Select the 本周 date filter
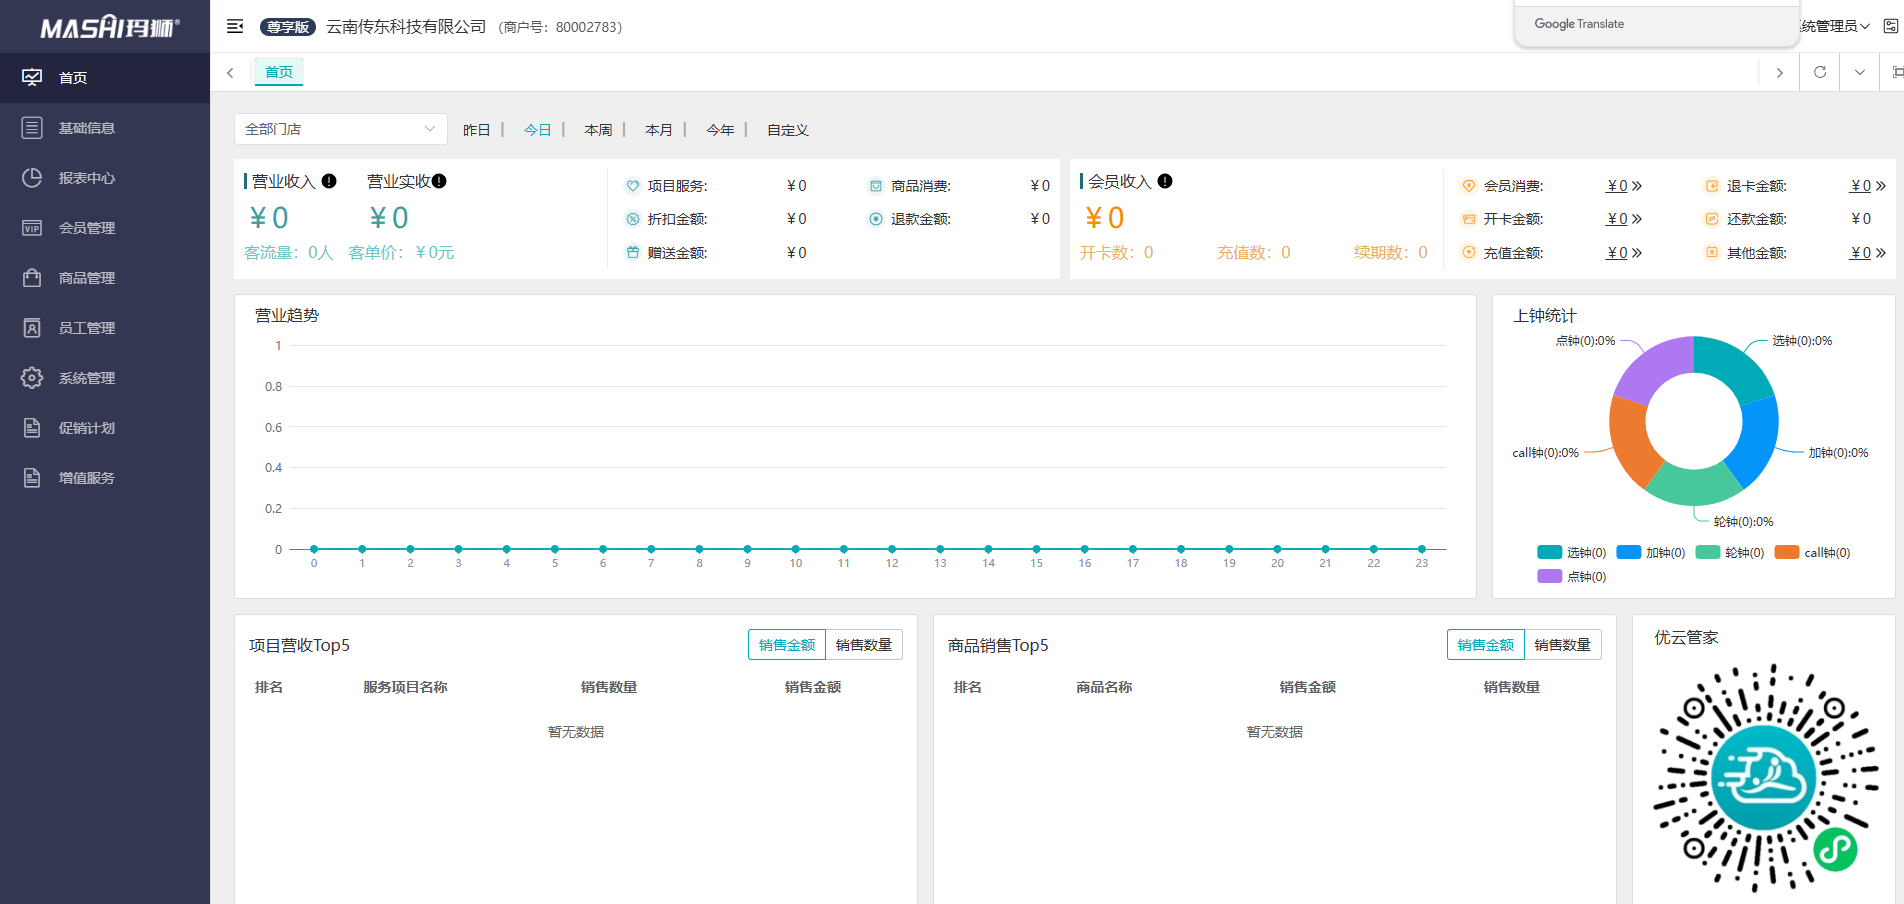Screen dimensions: 1904x904 598,130
